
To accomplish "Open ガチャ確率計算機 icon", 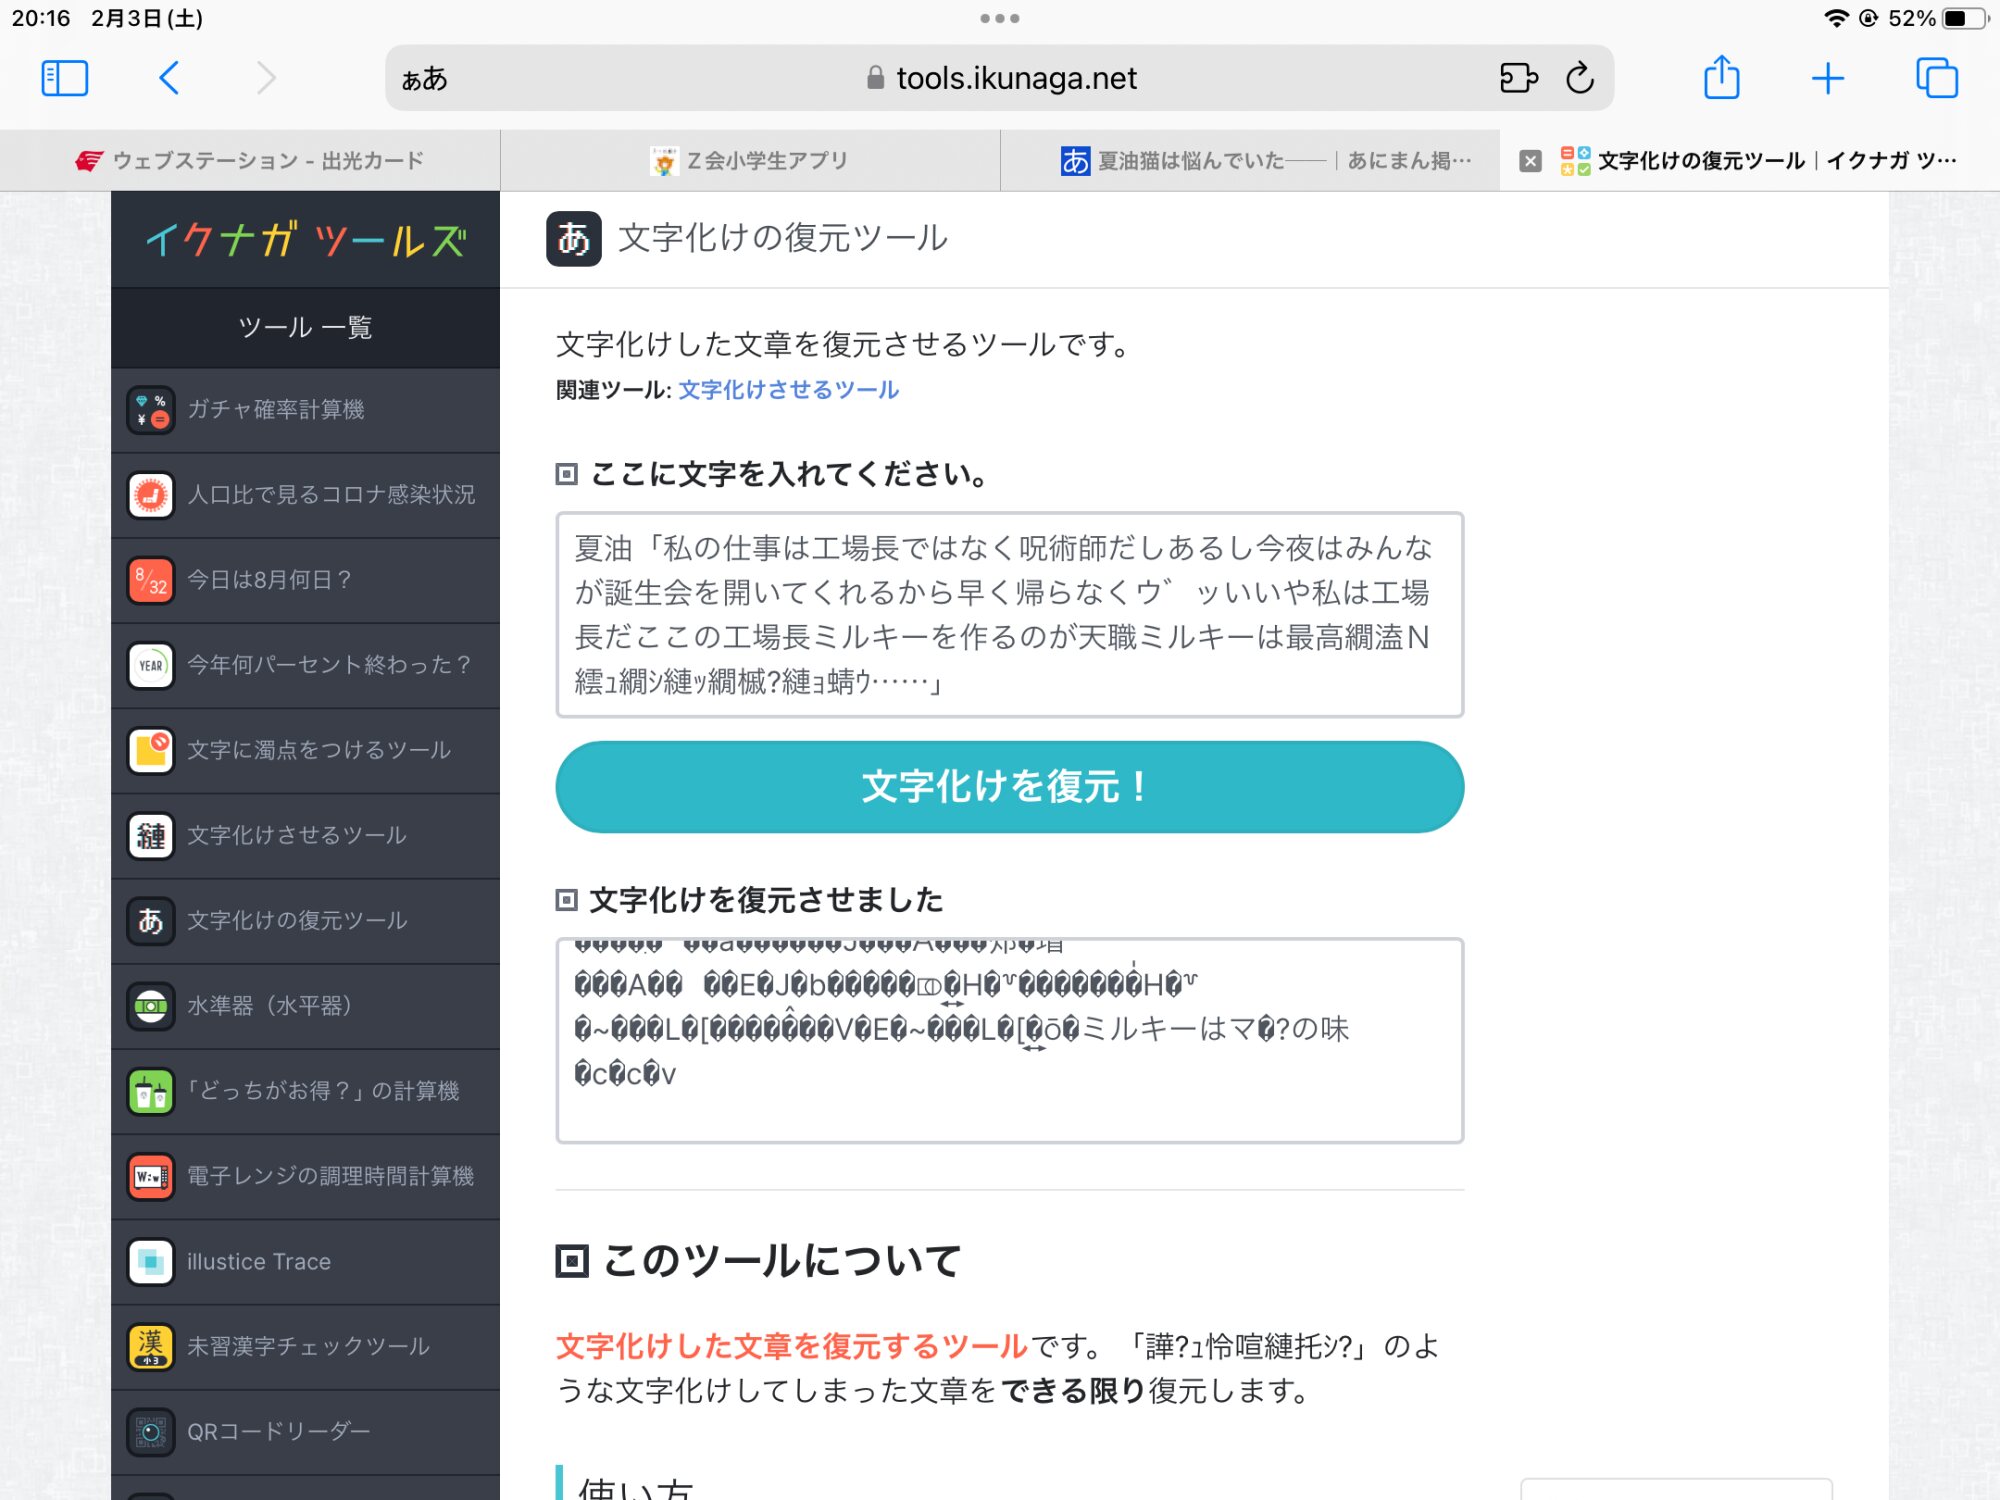I will [151, 410].
